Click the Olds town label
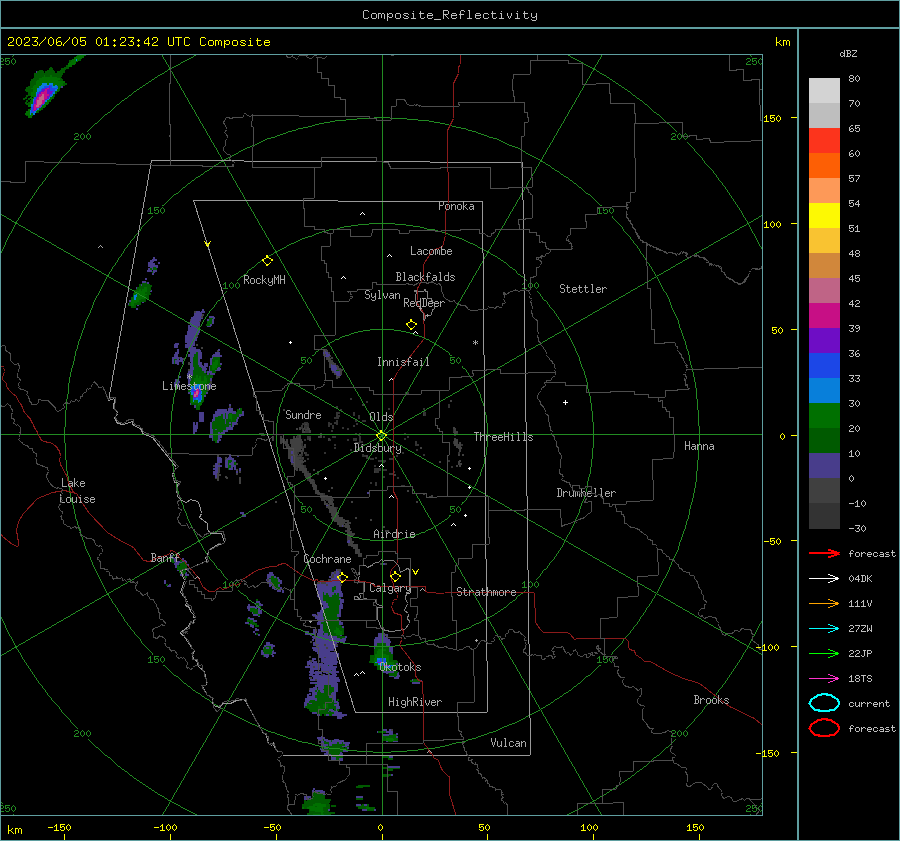Image resolution: width=900 pixels, height=841 pixels. click(x=381, y=417)
